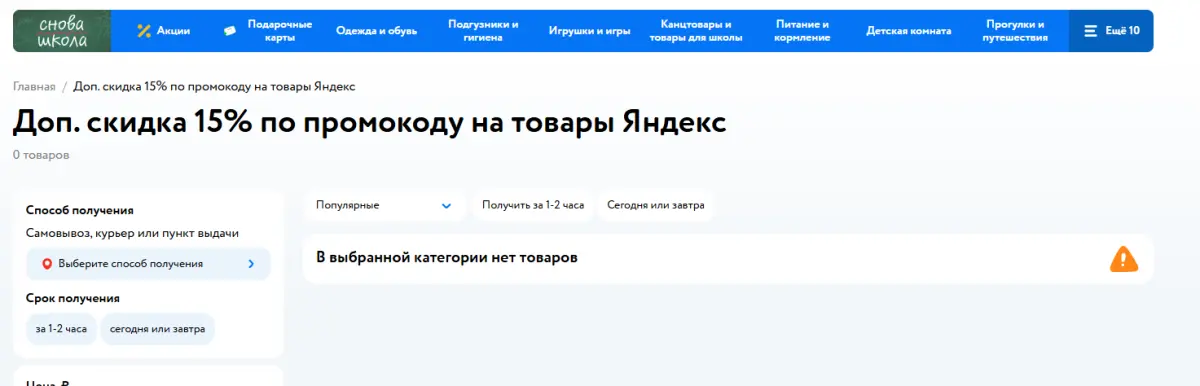1200x386 pixels.
Task: Click Самовывоз, курьер или пункт выдачи text
Action: coord(132,233)
